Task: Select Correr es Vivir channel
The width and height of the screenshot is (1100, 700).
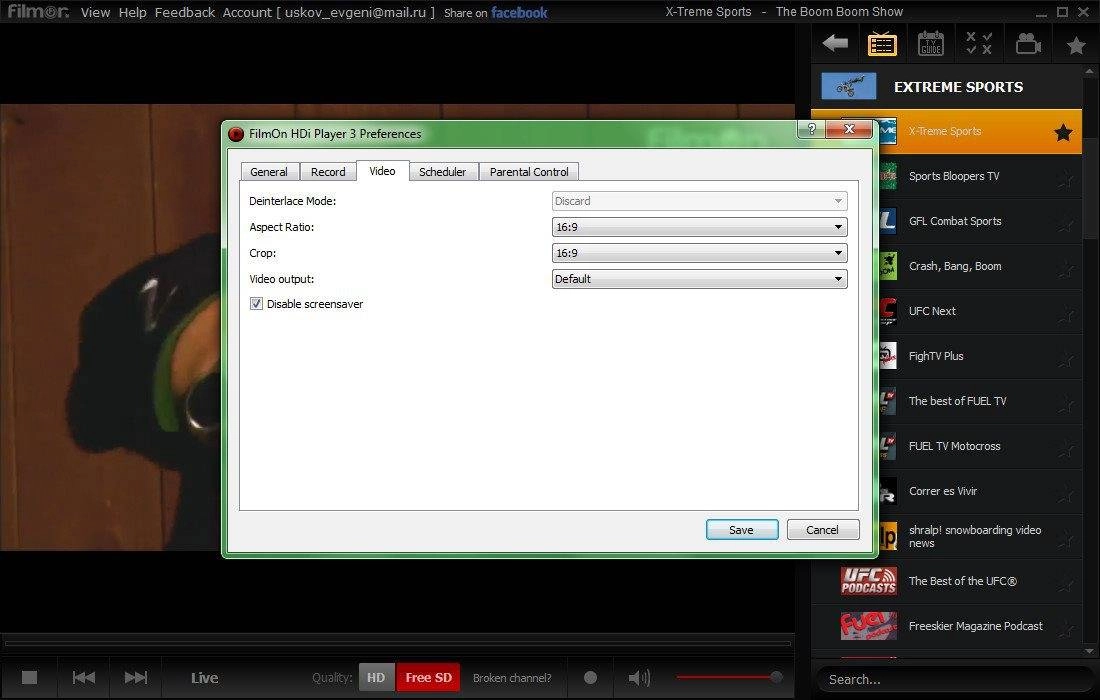Action: (943, 491)
